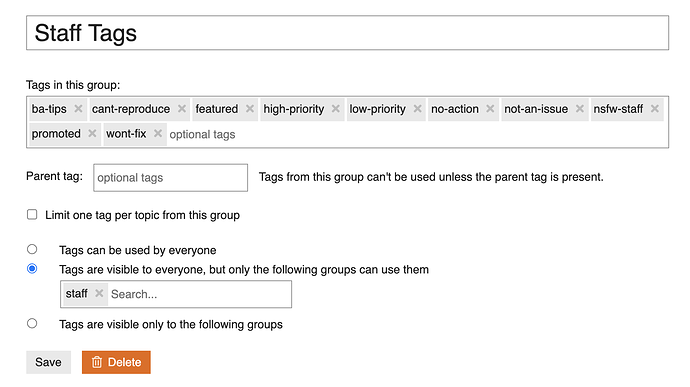Click the 'Parent tag:' label
The image size is (690, 387).
coord(54,176)
